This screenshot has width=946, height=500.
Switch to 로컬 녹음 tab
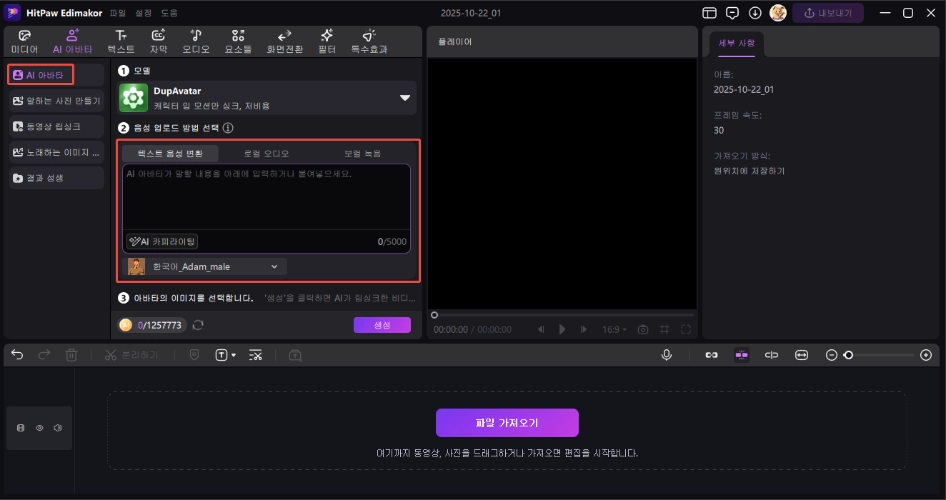(363, 153)
